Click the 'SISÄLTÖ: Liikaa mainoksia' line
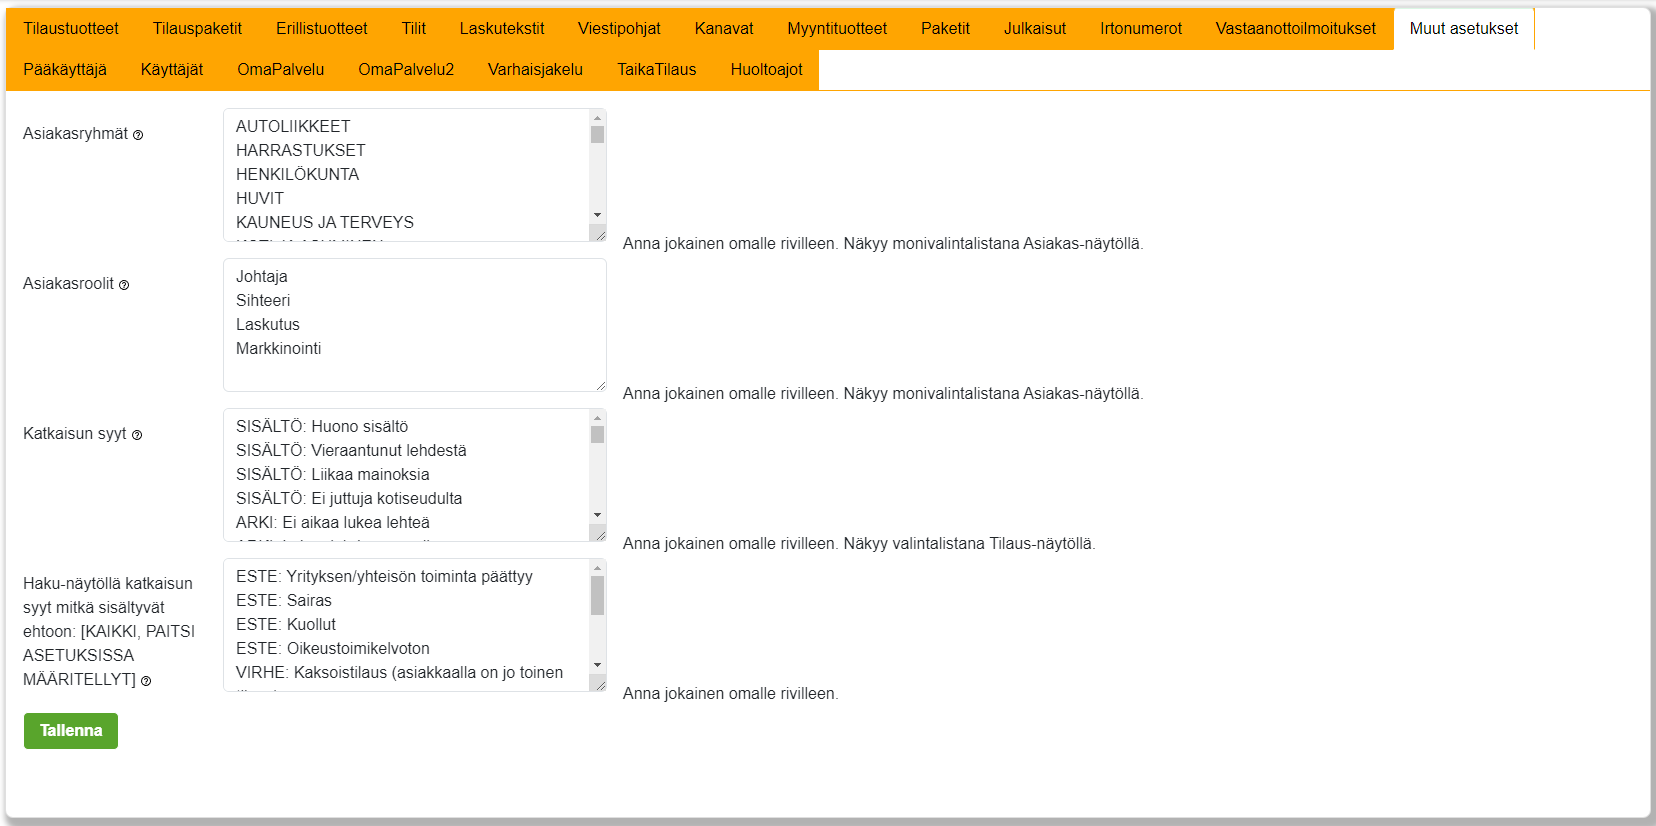1656x826 pixels. 333,475
